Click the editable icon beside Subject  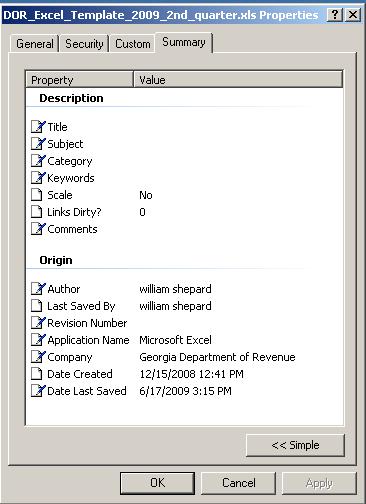click(38, 144)
